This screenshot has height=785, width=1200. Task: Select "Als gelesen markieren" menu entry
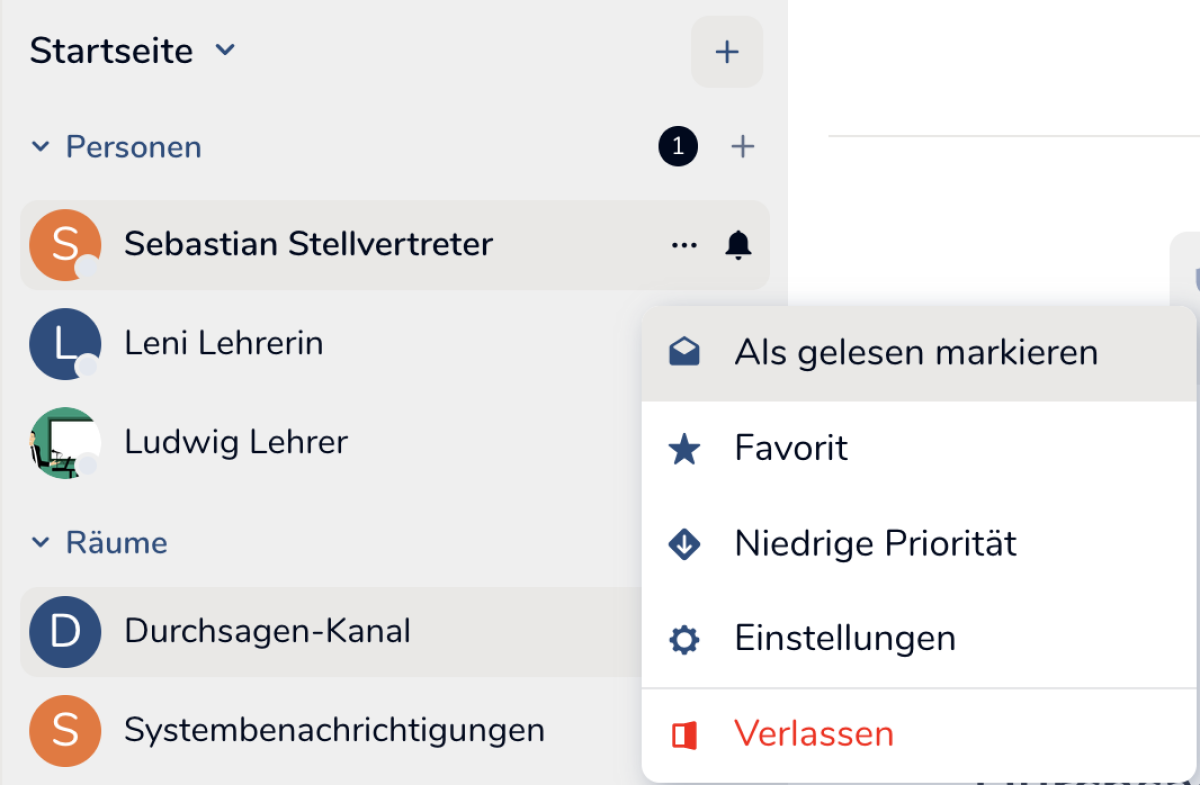[x=916, y=352]
